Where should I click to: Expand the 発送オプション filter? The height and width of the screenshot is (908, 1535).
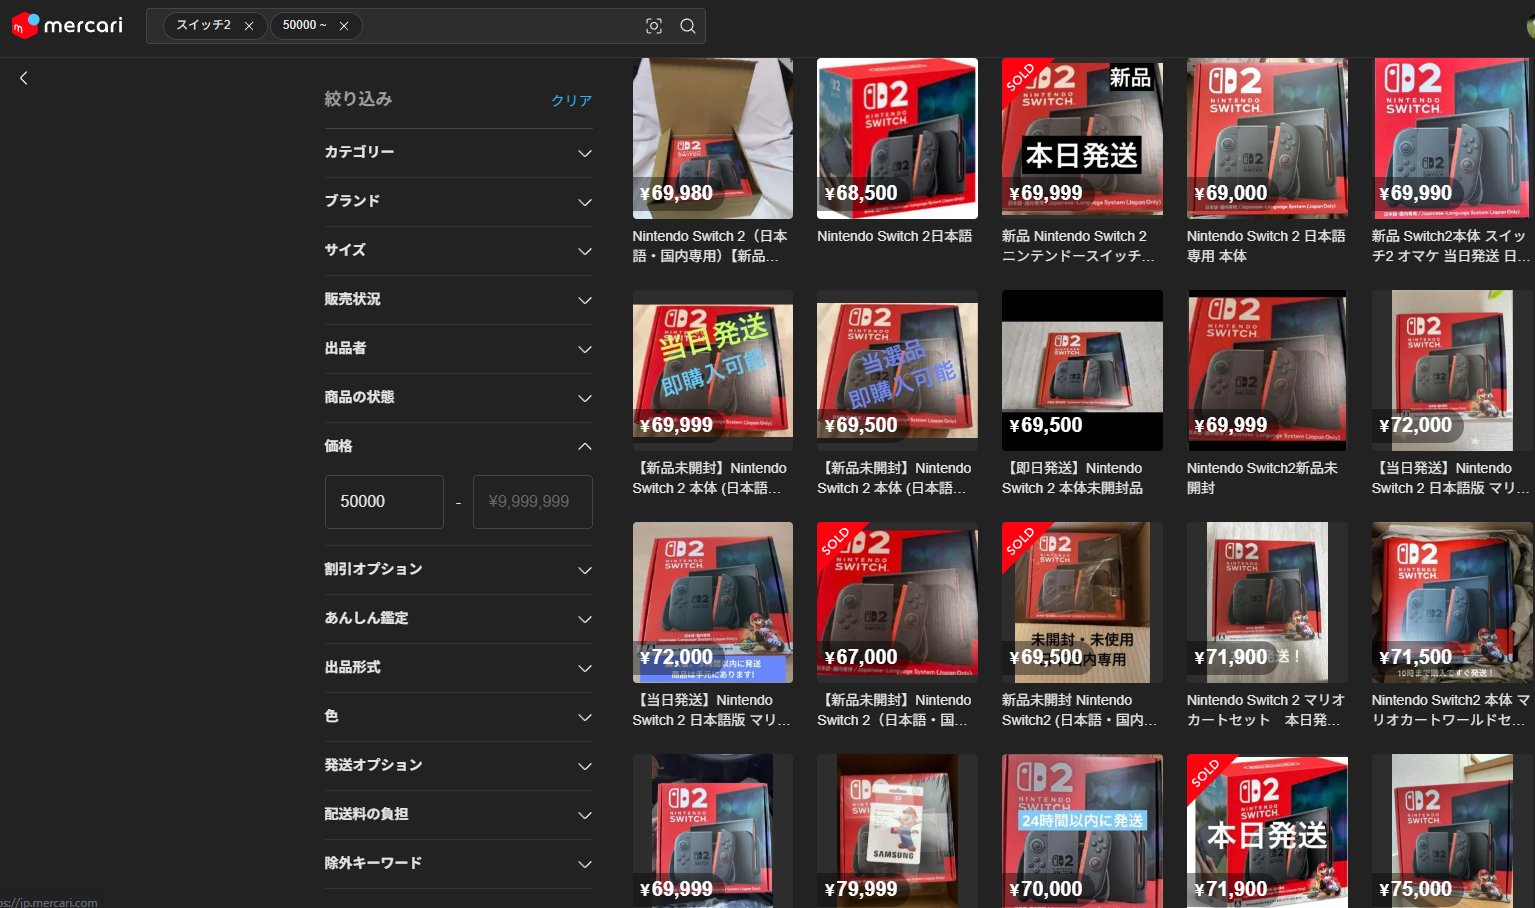458,766
